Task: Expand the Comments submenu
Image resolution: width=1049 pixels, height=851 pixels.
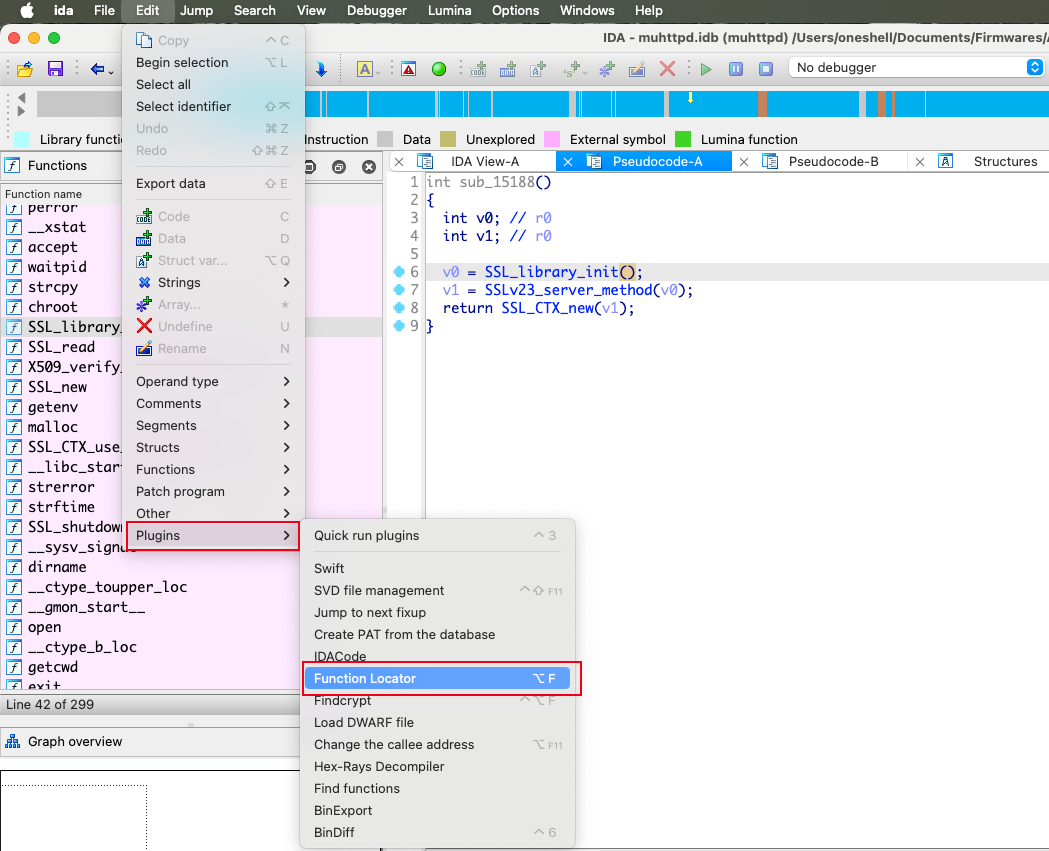Action: 213,403
